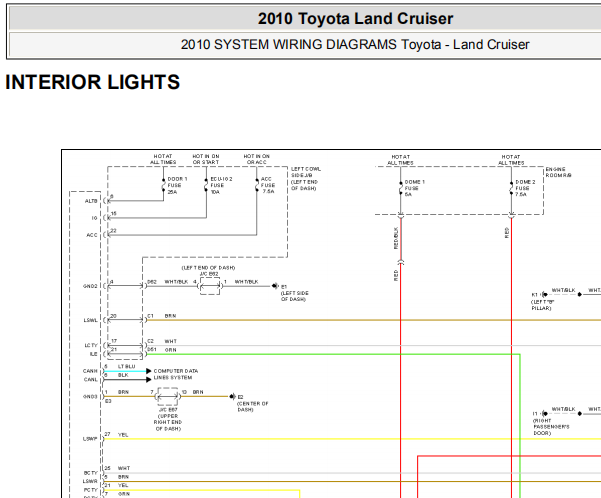Click the "2010 Toyota Land Cruiser" title
This screenshot has height=498, width=601.
pyautogui.click(x=355, y=18)
